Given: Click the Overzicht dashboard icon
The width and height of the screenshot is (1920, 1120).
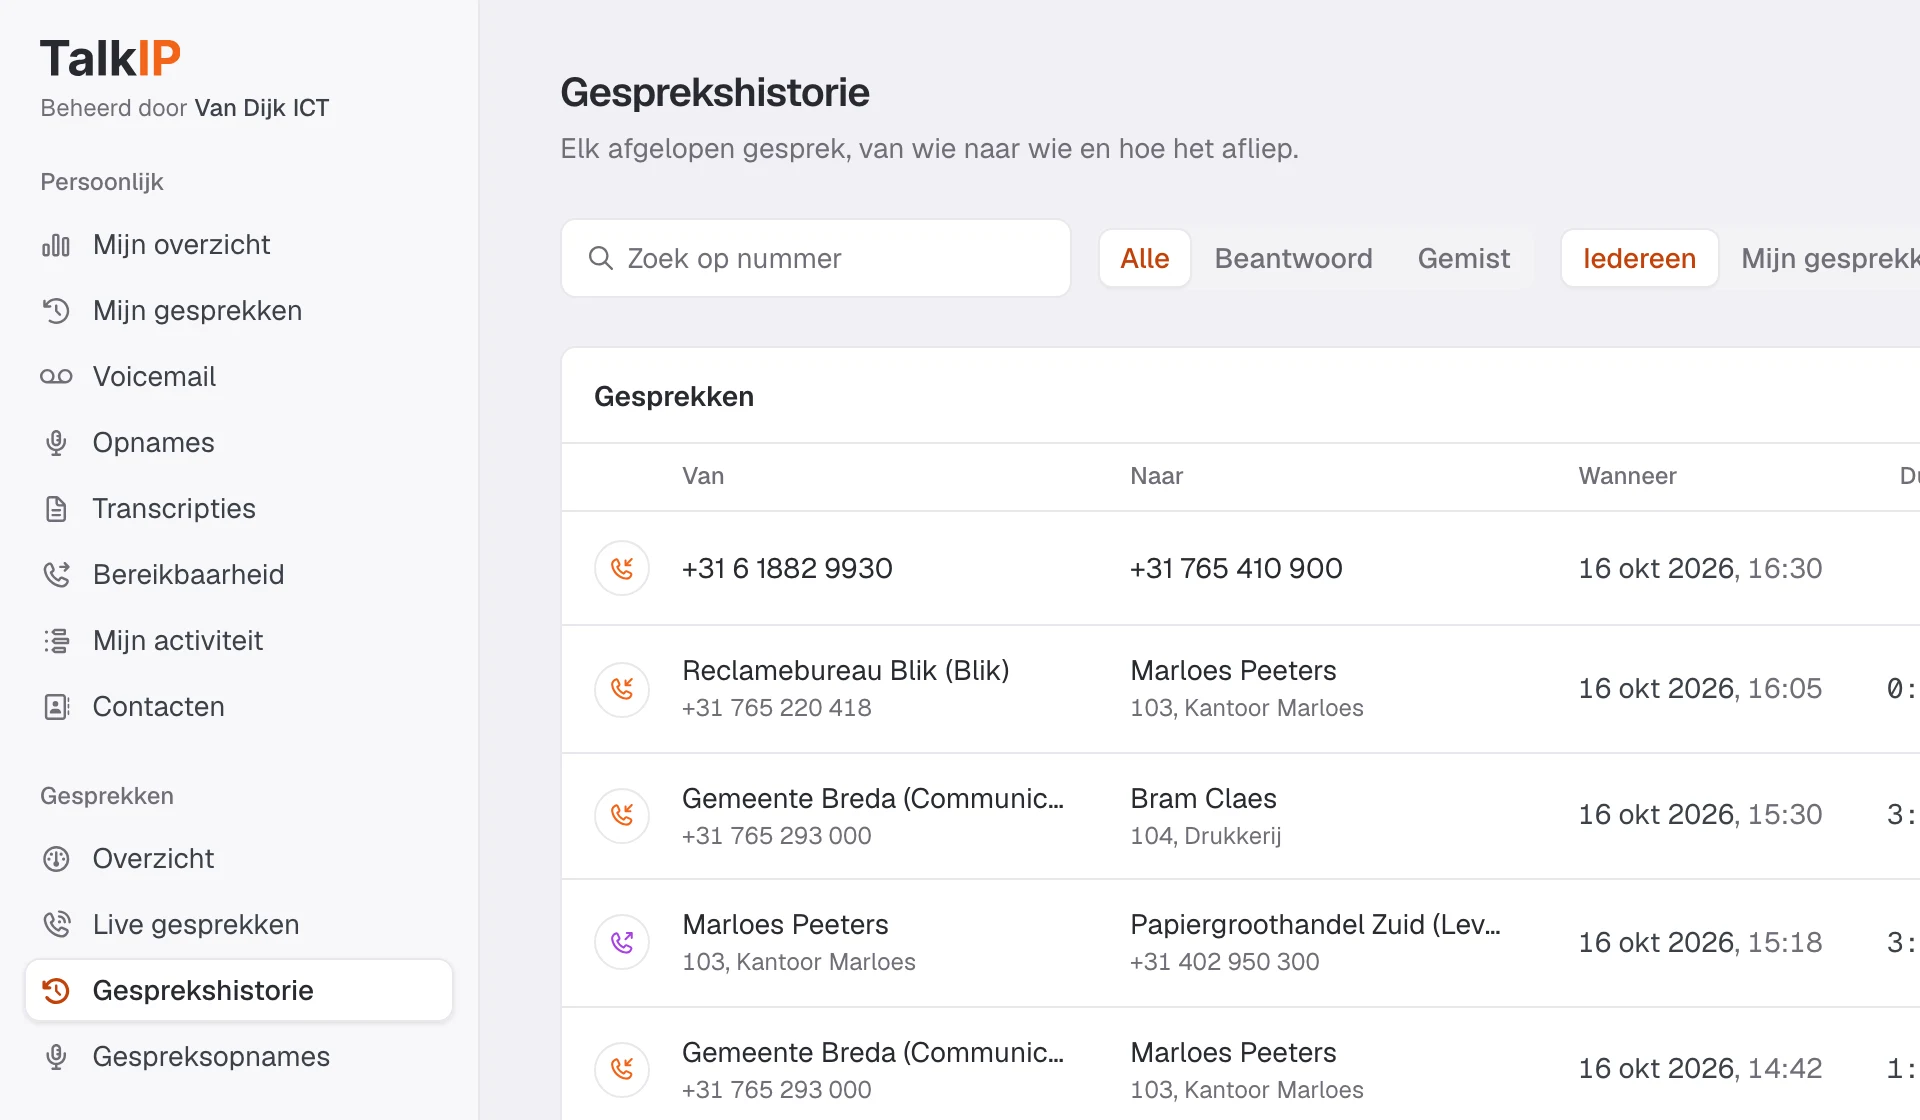Looking at the screenshot, I should tap(56, 859).
